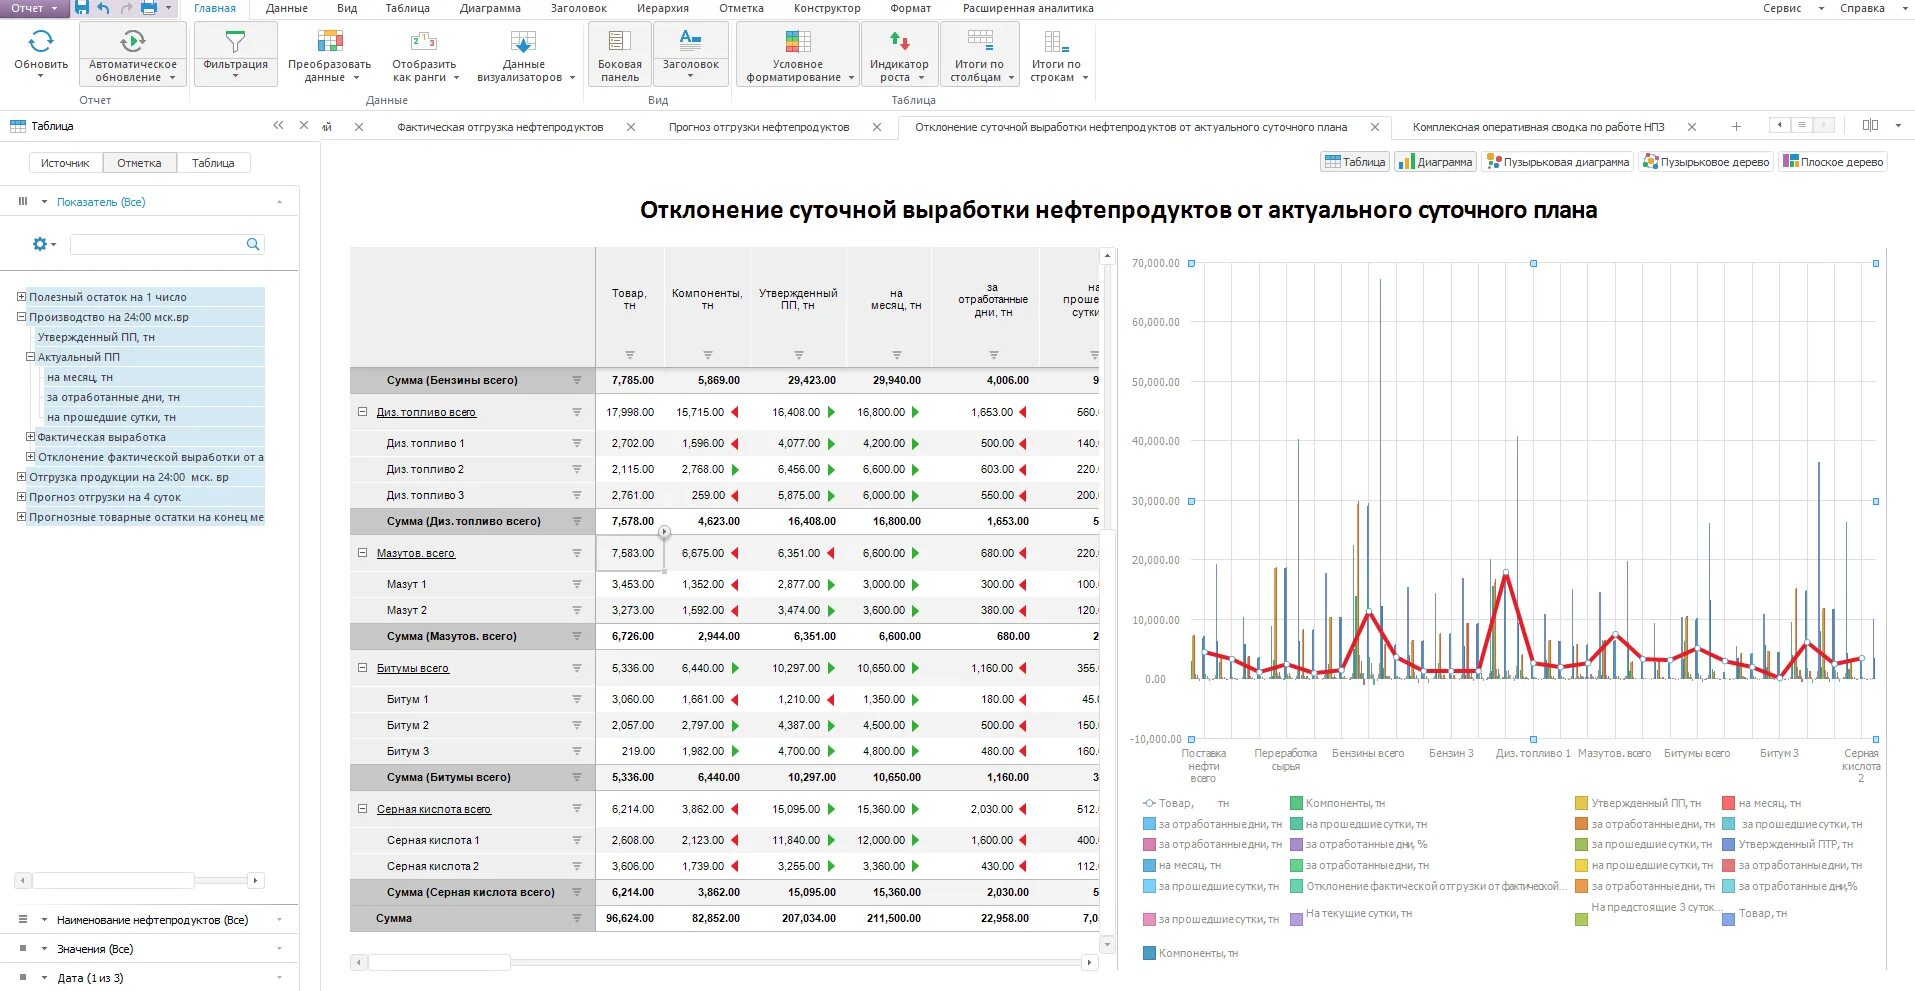Open the Конструктор ribbon tab
Screen dimensions: 1915x991
(827, 8)
